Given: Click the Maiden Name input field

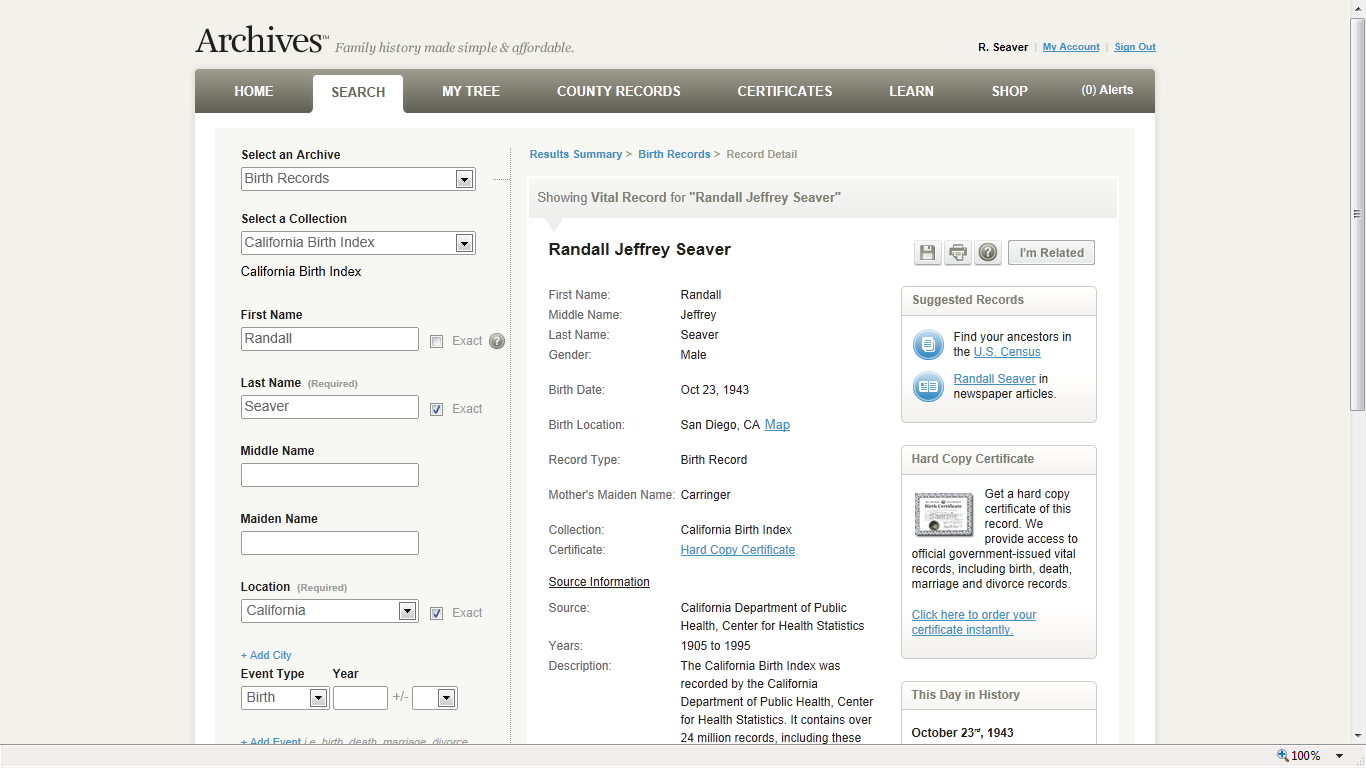Looking at the screenshot, I should (x=330, y=543).
